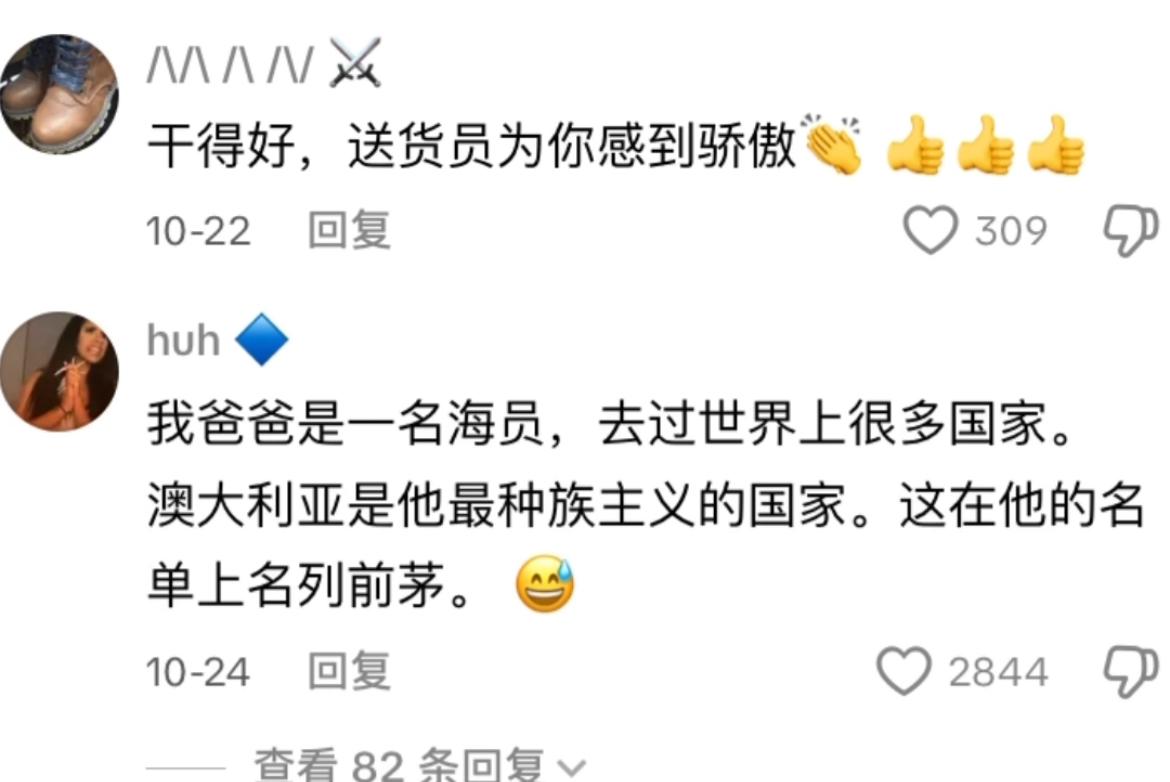Dislike huh's comment about Australia
The height and width of the screenshot is (782, 1170).
[x=1131, y=672]
